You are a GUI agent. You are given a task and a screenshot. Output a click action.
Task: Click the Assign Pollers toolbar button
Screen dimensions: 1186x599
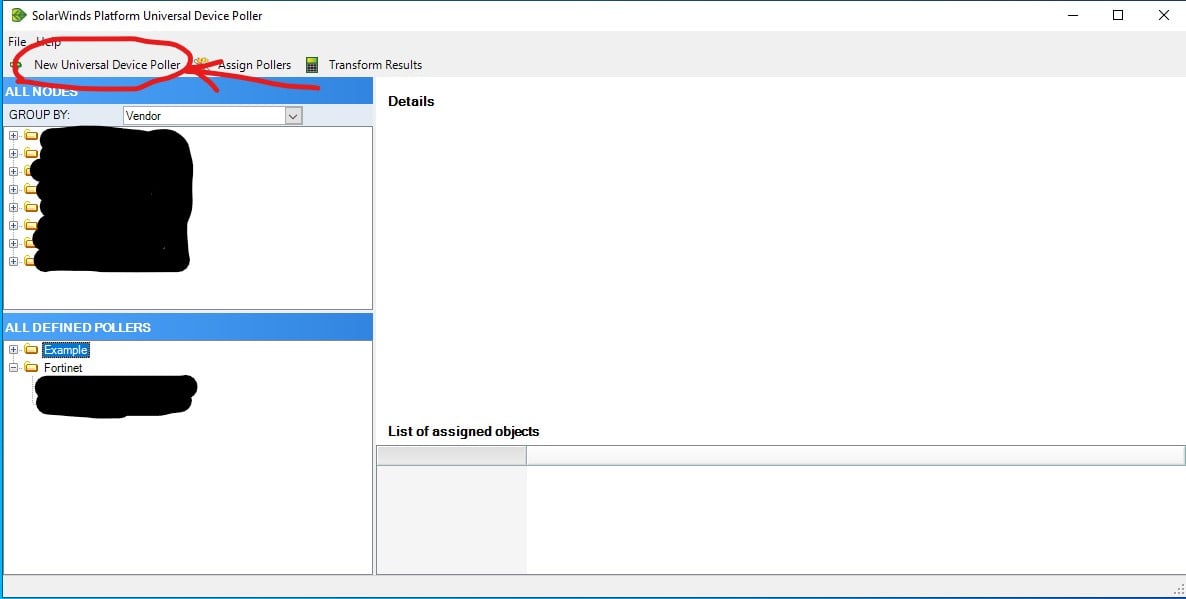[x=254, y=65]
